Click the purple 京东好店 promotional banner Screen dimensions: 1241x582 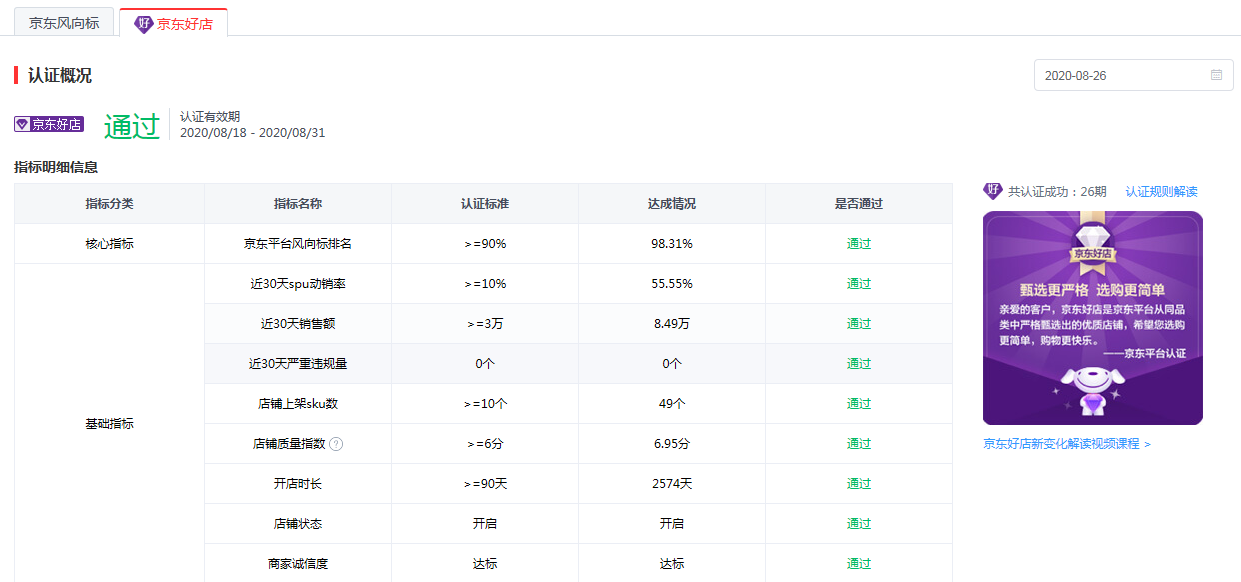coord(1092,318)
